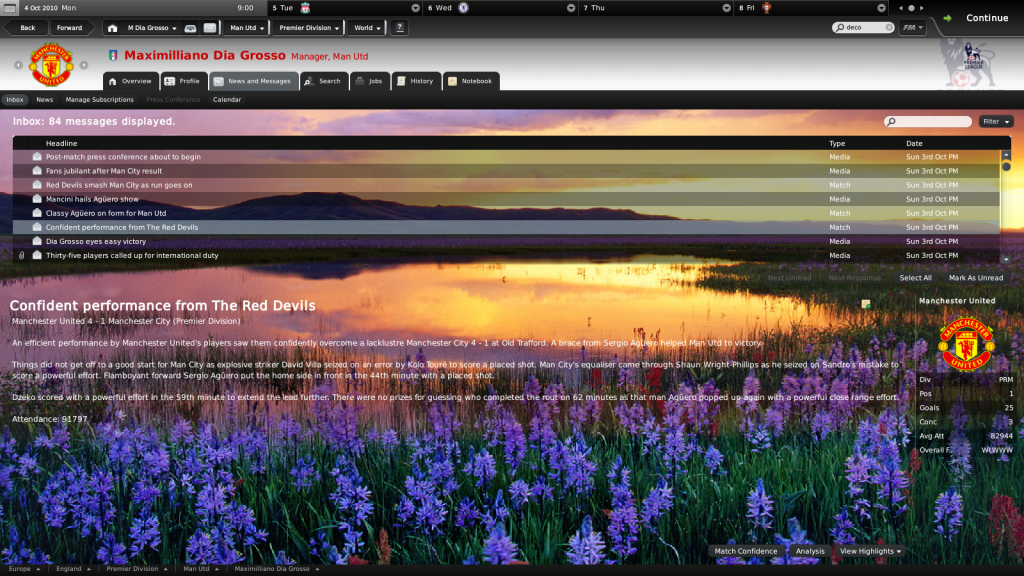Click envelope icon of Post-match press conference message
Screen dimensions: 1024x576
[37, 157]
